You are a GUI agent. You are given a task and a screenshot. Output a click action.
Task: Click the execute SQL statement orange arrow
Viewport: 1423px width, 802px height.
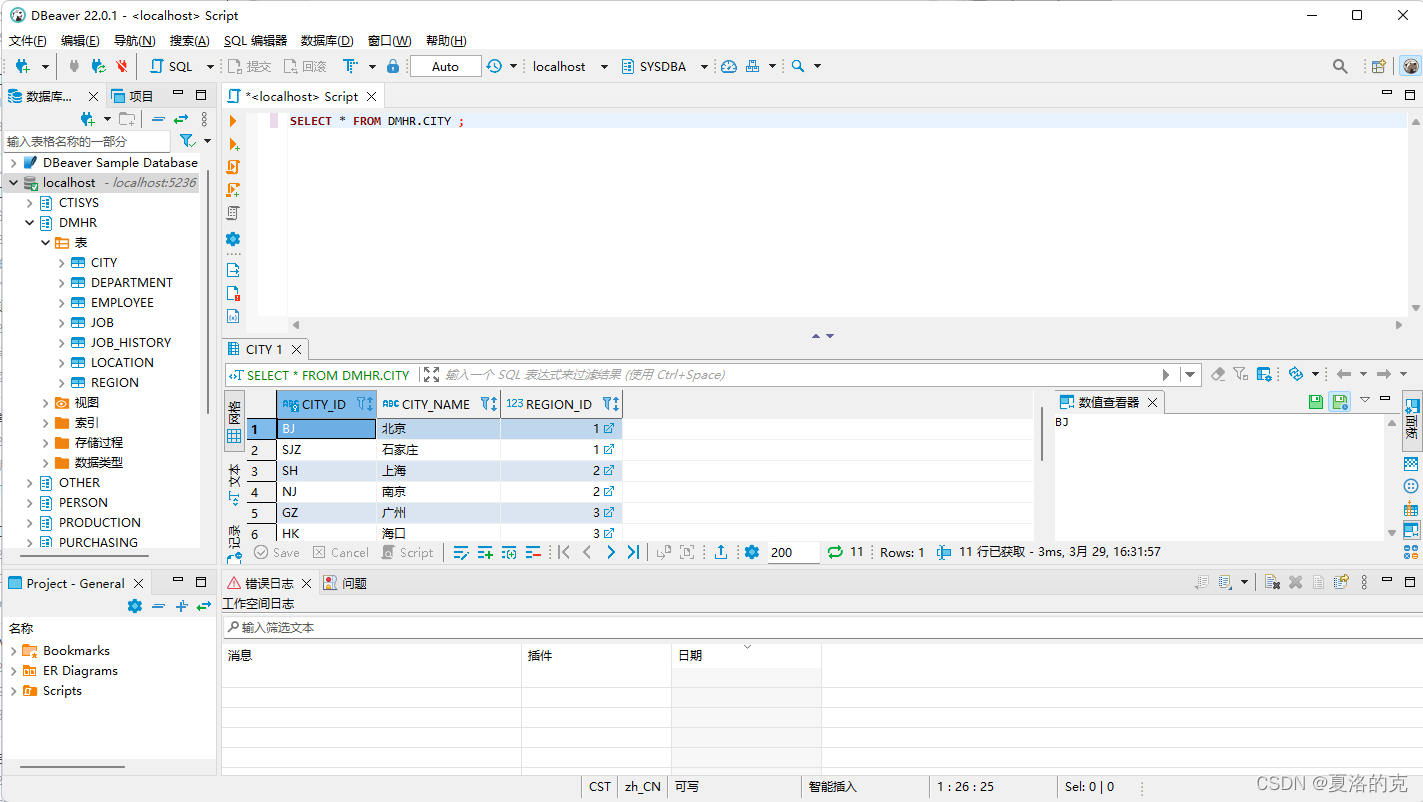point(233,121)
